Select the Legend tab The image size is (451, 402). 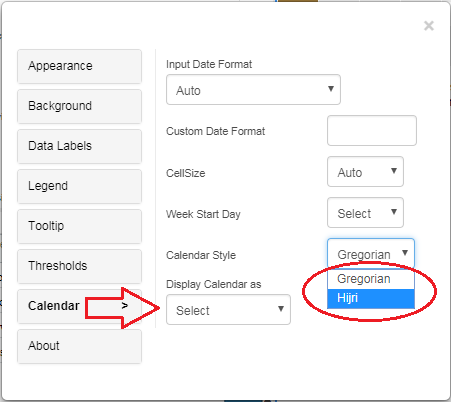(79, 186)
